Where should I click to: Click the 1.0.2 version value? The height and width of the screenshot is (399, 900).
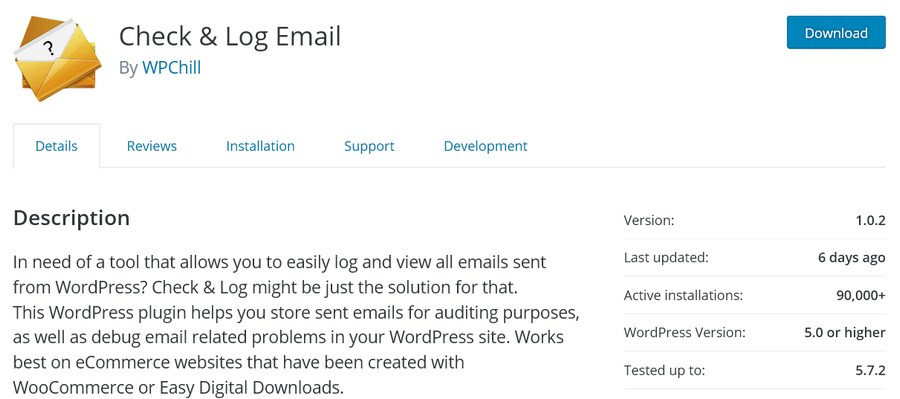point(870,220)
